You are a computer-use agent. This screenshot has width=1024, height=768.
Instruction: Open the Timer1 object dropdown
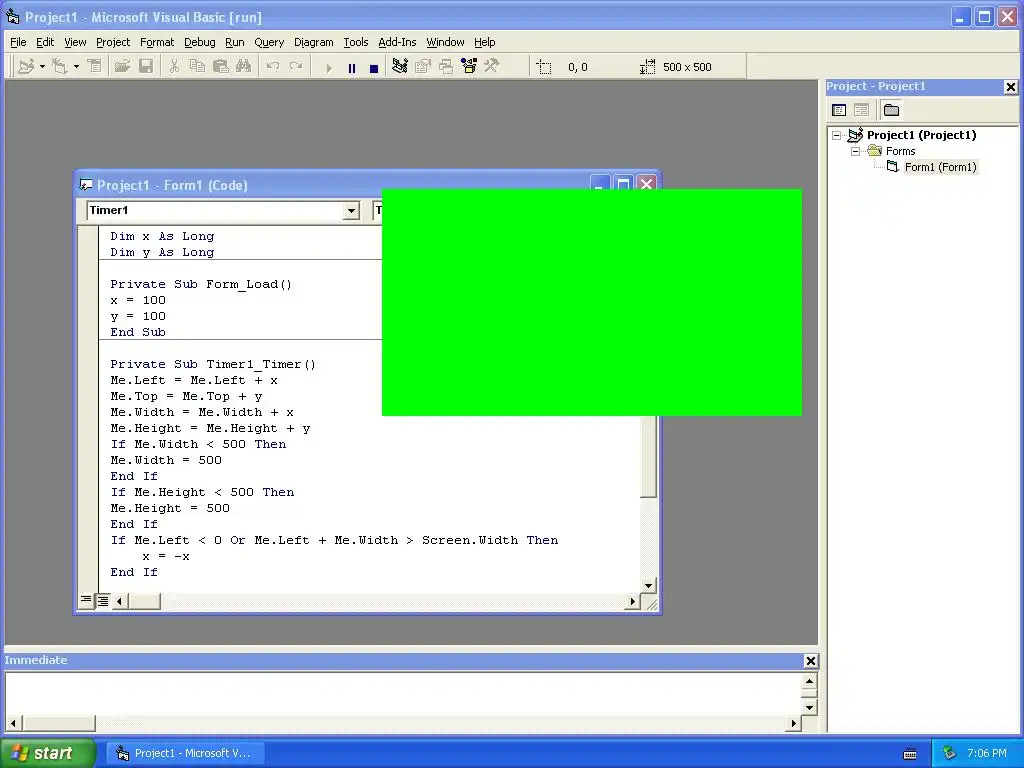tap(351, 210)
